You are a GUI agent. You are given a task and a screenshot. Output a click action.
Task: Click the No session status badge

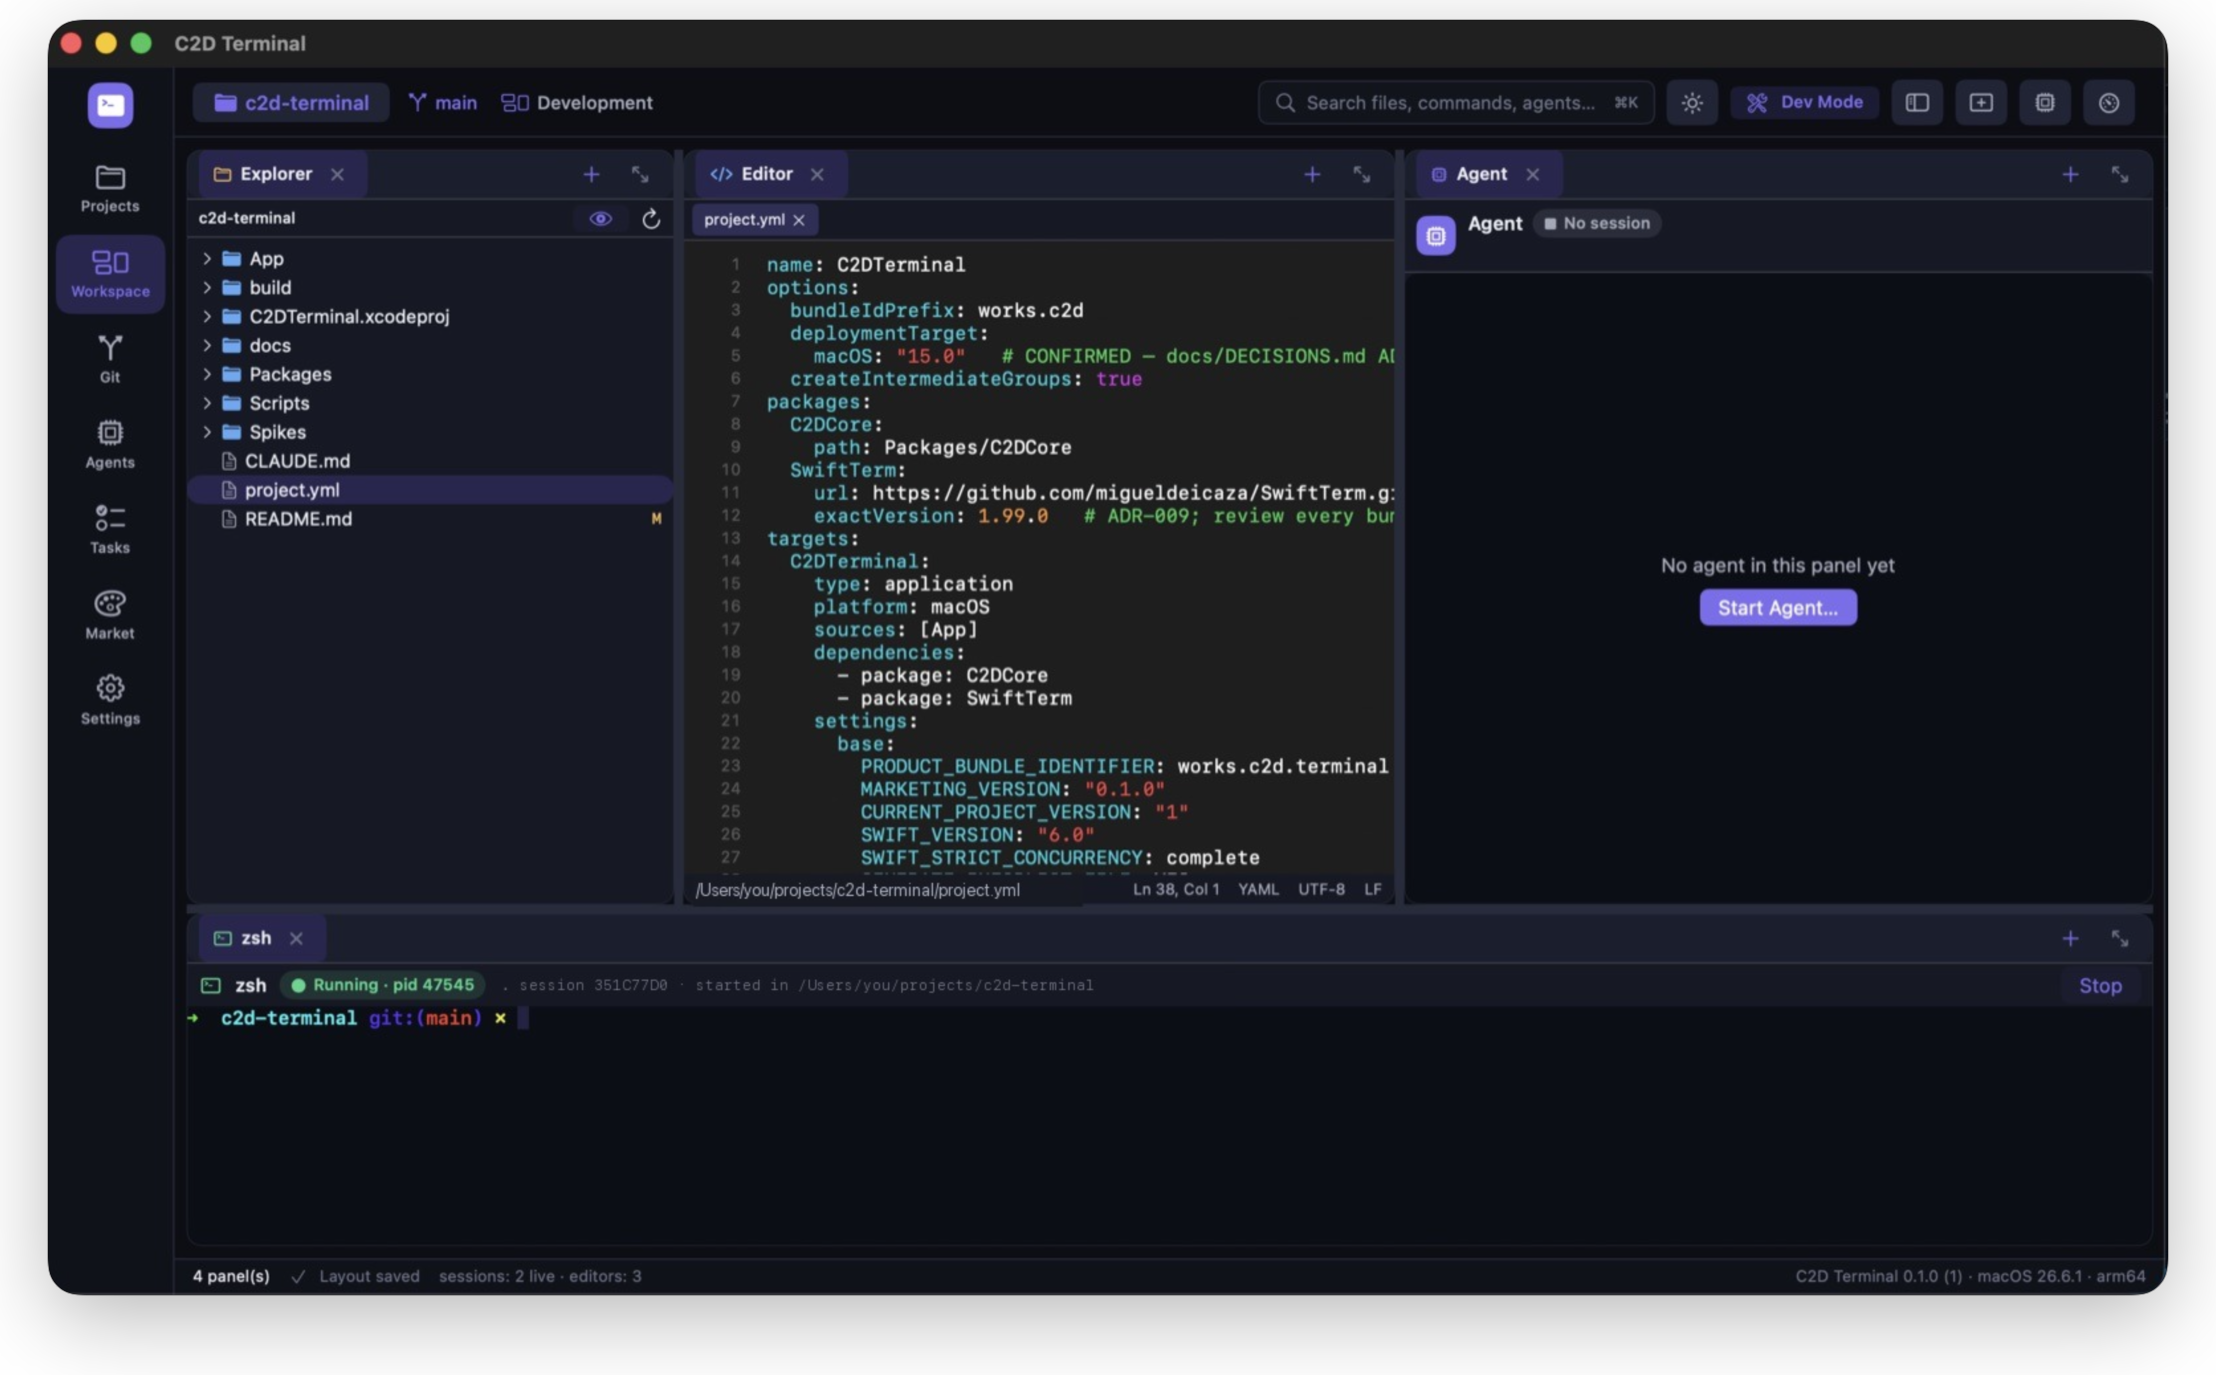(x=1597, y=223)
